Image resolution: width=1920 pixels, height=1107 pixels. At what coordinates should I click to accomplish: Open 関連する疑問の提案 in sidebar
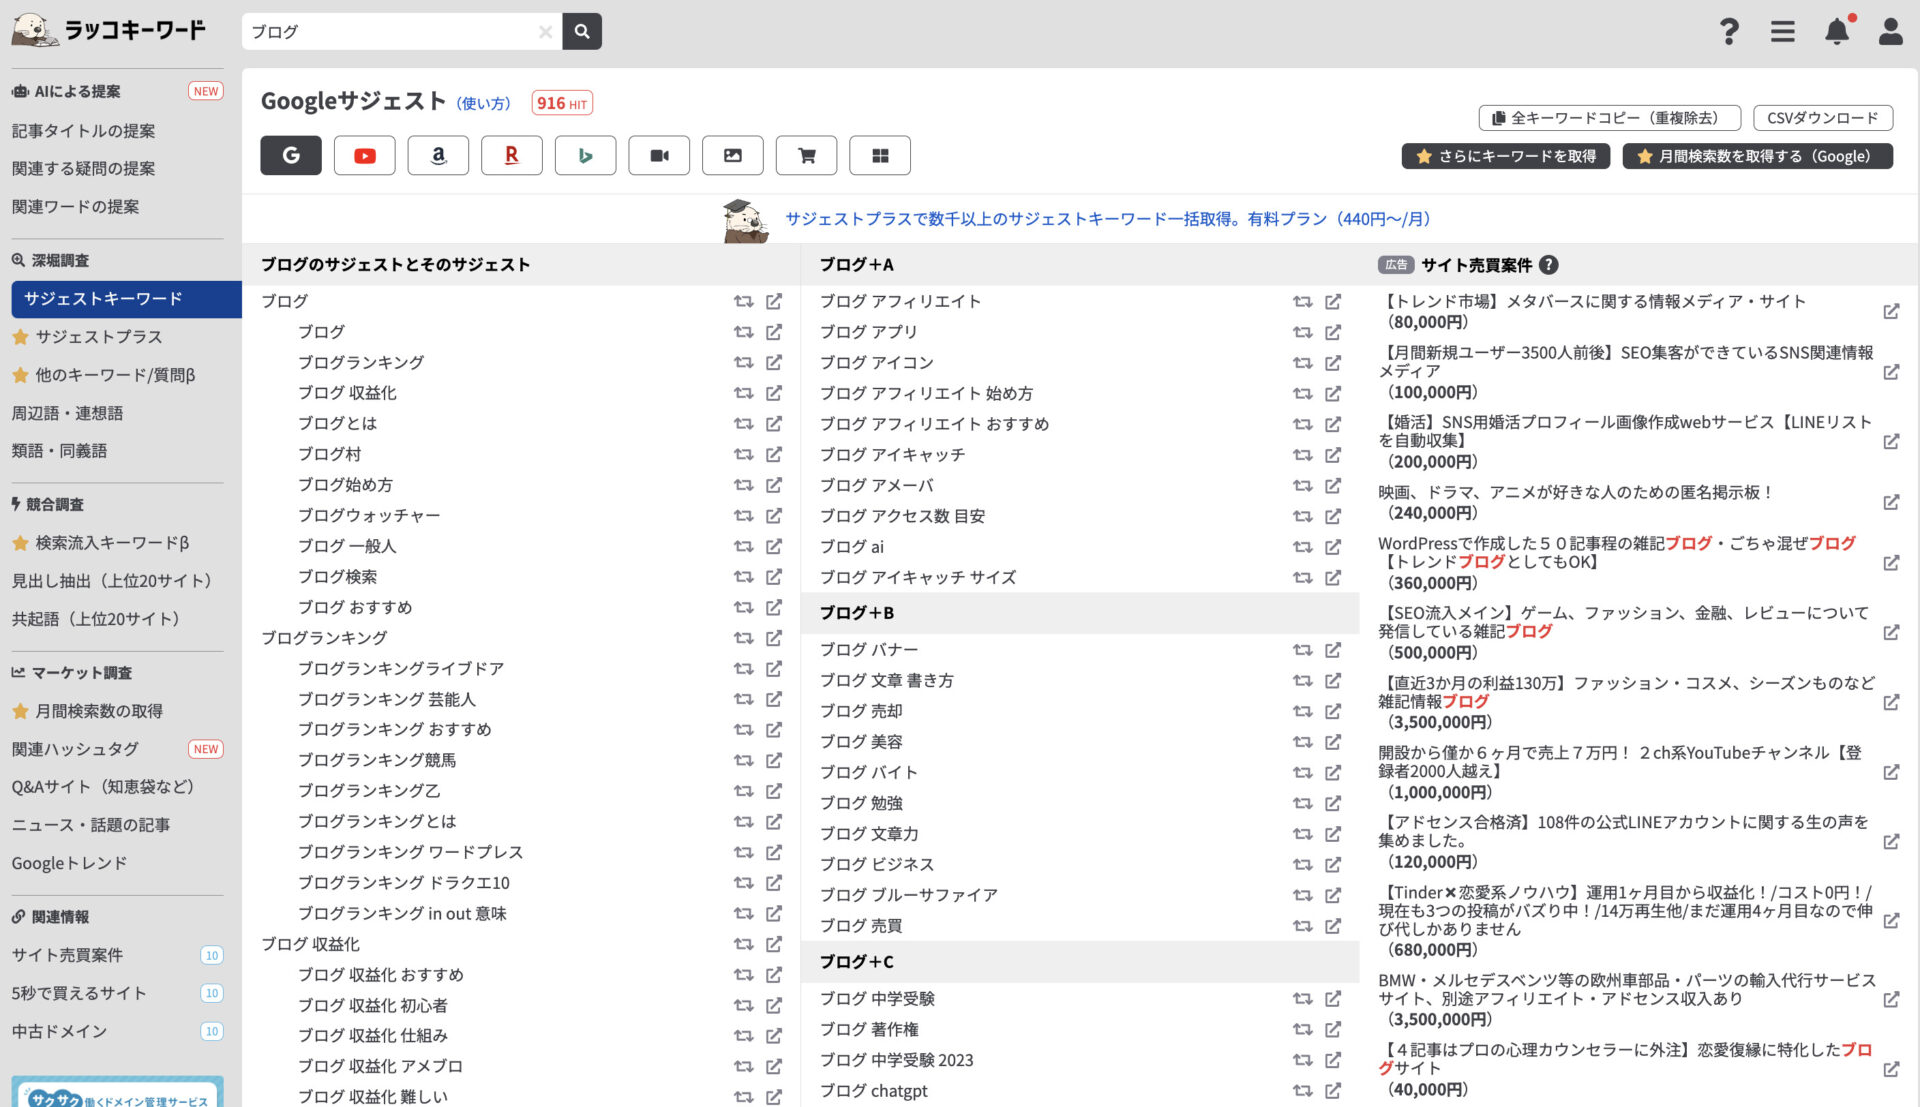coord(84,169)
